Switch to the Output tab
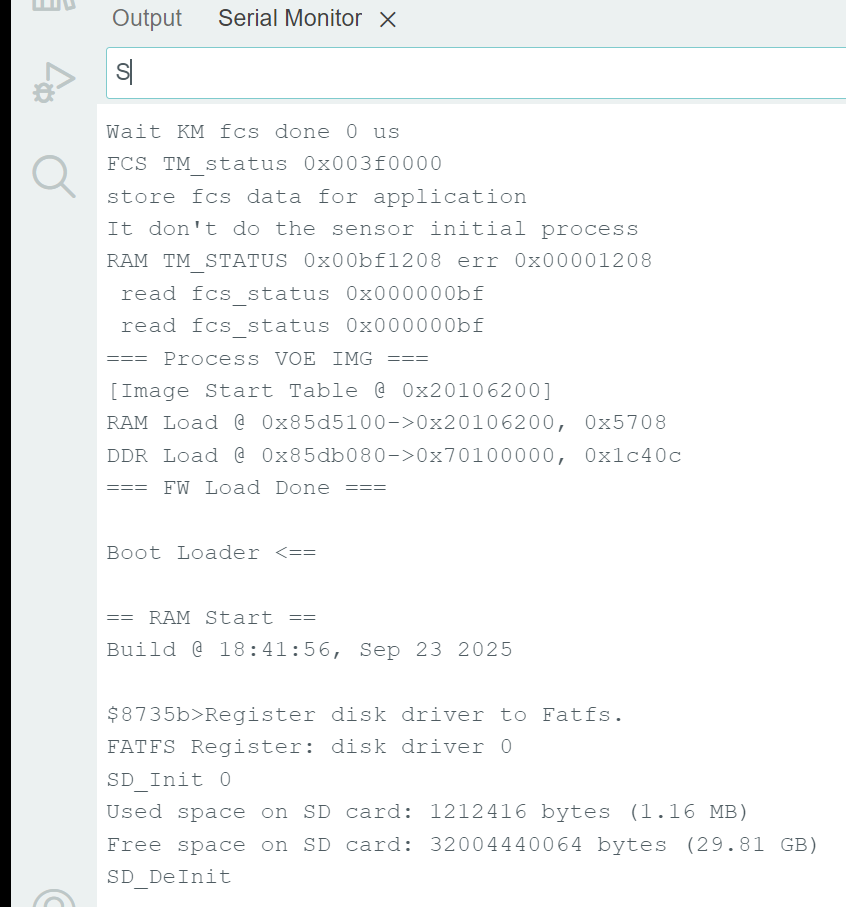The image size is (846, 907). pos(147,18)
